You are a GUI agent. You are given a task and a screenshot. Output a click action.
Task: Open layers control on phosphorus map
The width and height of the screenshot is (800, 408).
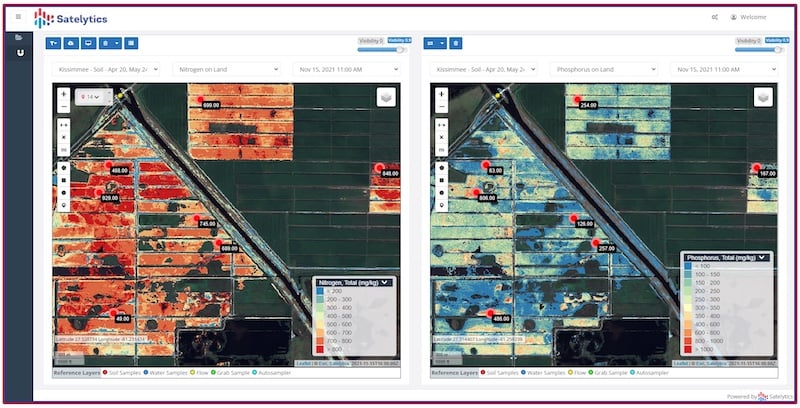tap(763, 96)
